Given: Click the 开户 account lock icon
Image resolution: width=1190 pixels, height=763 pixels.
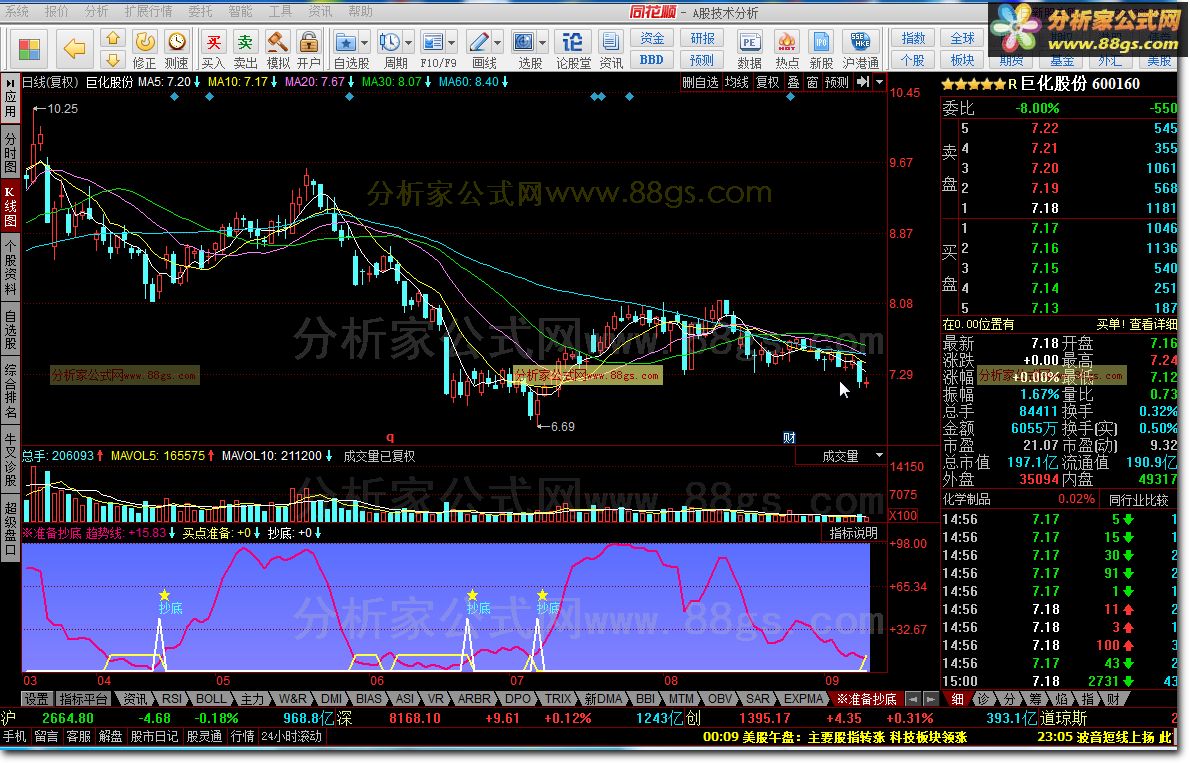Looking at the screenshot, I should coord(308,50).
